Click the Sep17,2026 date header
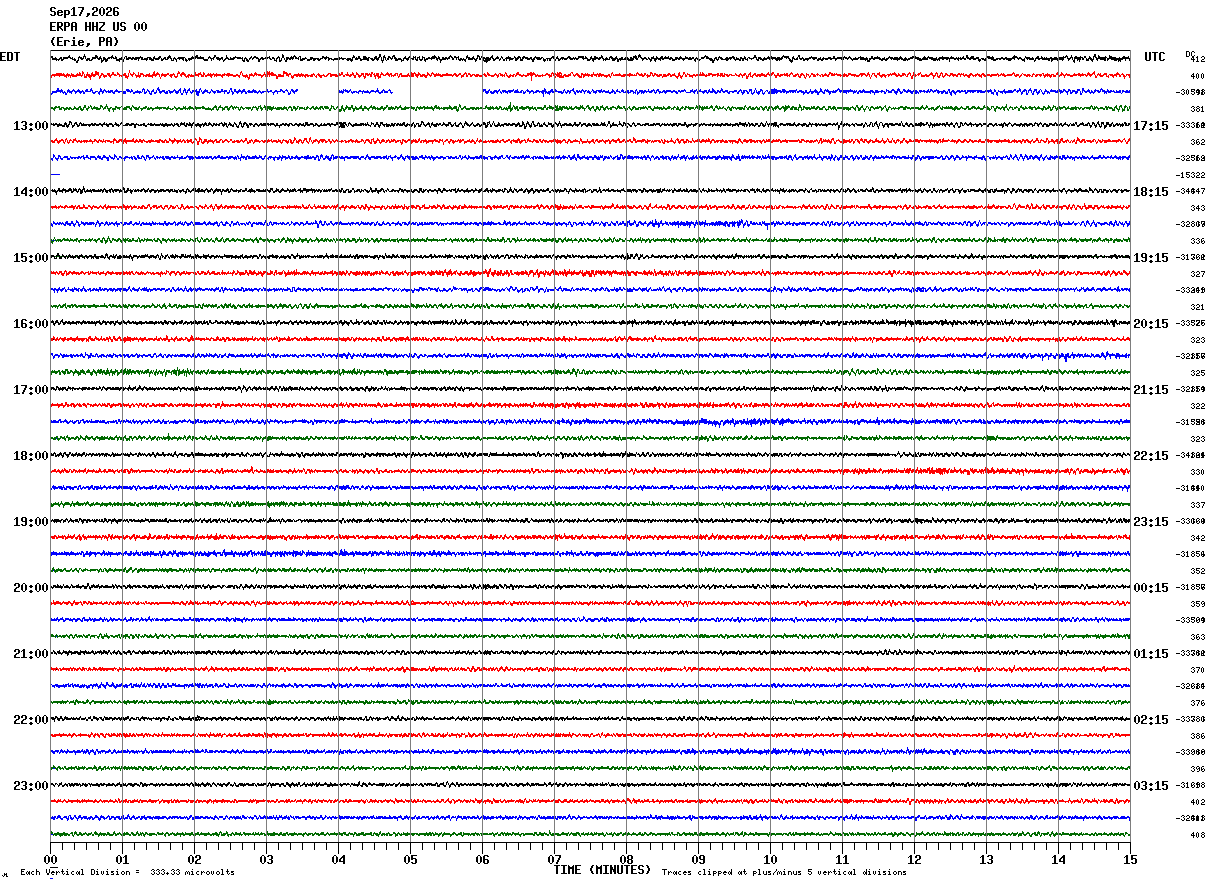This screenshot has width=1210, height=886. click(84, 12)
